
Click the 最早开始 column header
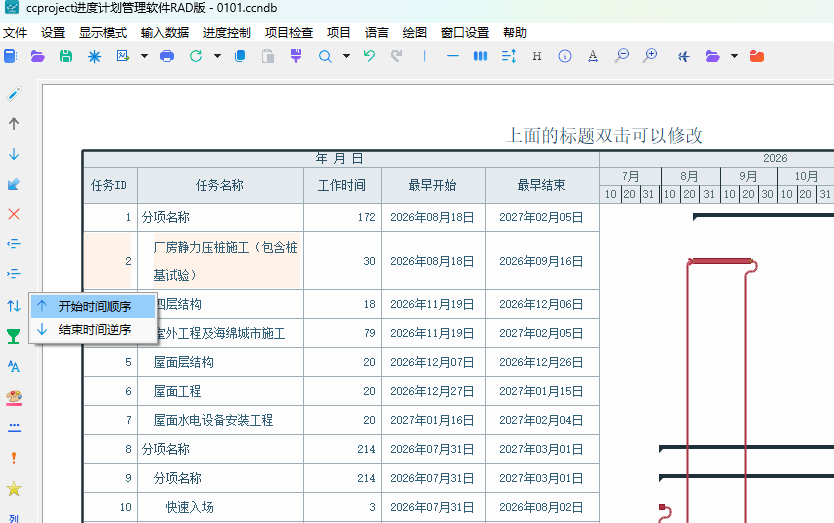tap(432, 185)
